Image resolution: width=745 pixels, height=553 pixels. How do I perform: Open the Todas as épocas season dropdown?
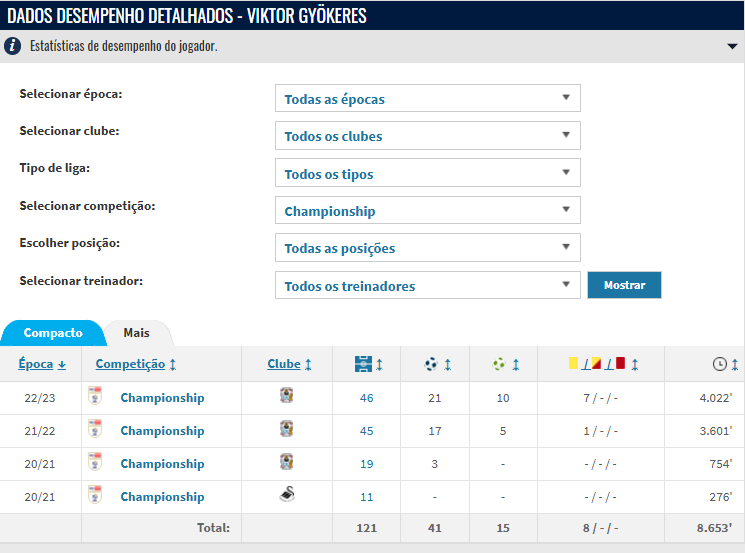[428, 98]
